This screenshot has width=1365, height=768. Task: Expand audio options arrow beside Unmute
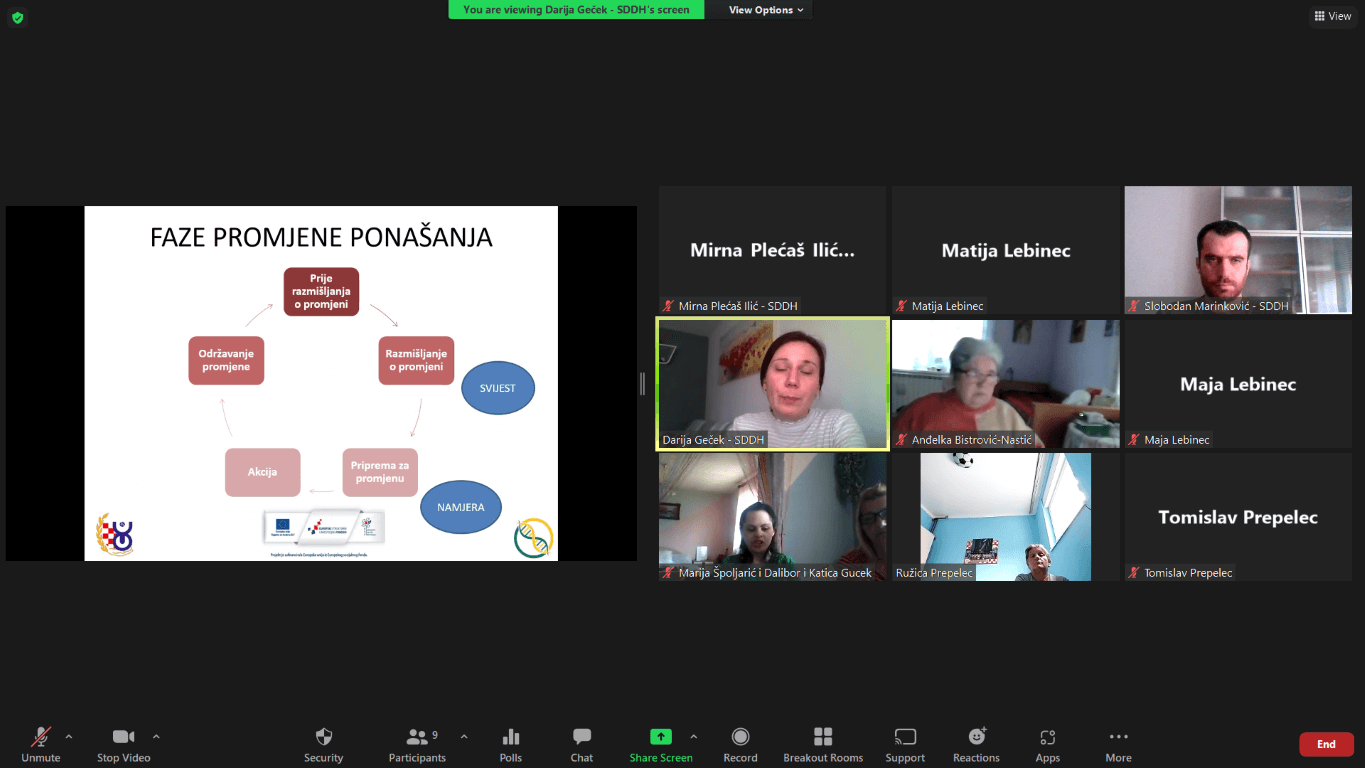coord(69,737)
